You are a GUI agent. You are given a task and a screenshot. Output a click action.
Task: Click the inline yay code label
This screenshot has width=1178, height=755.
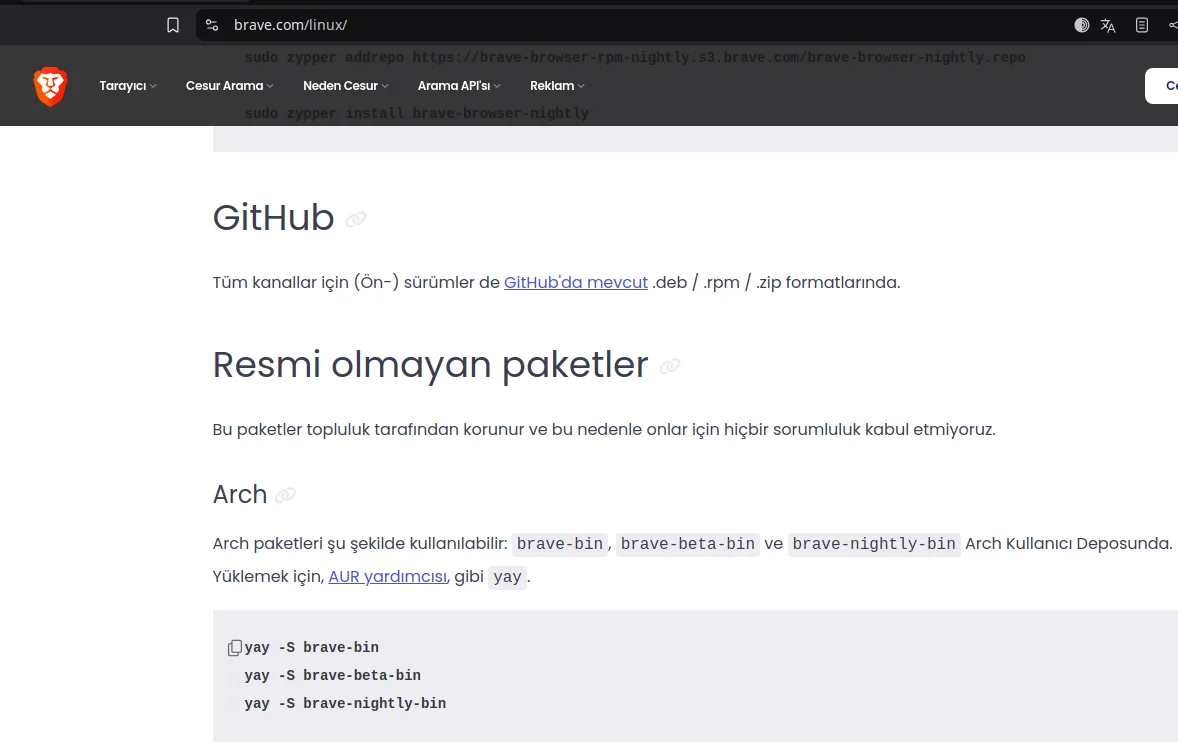pyautogui.click(x=507, y=577)
